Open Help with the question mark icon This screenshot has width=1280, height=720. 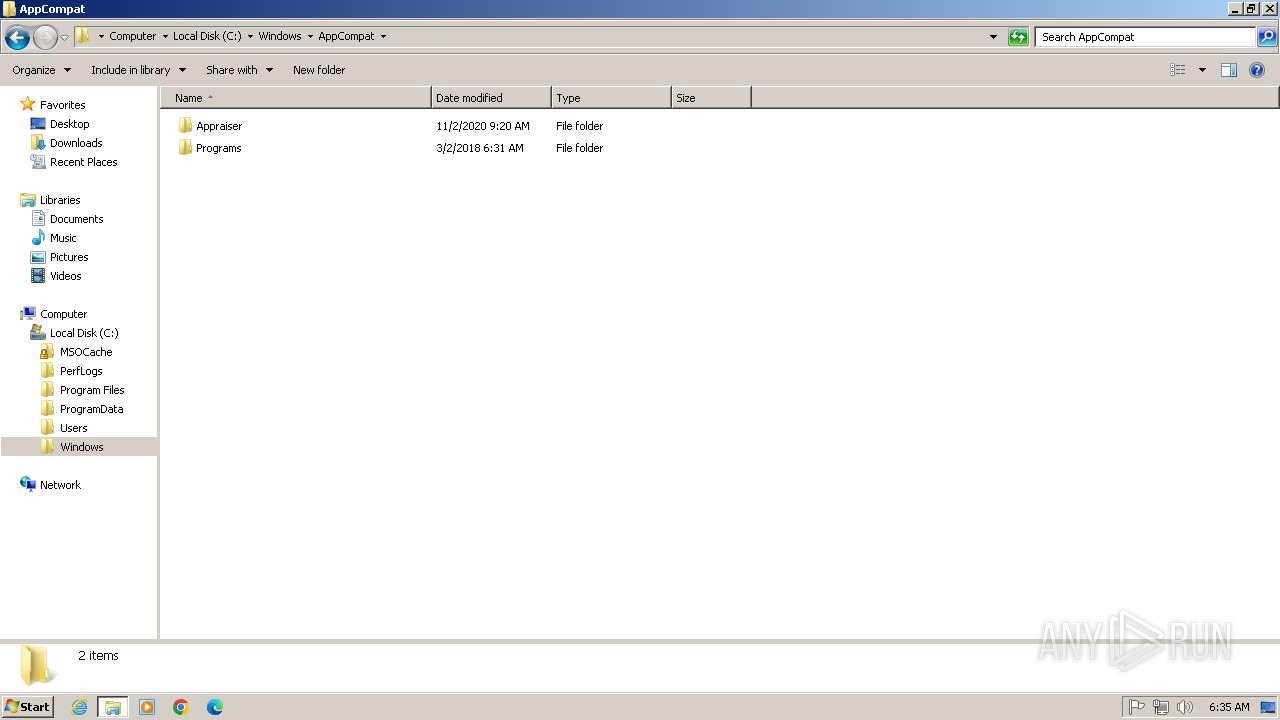(1257, 70)
